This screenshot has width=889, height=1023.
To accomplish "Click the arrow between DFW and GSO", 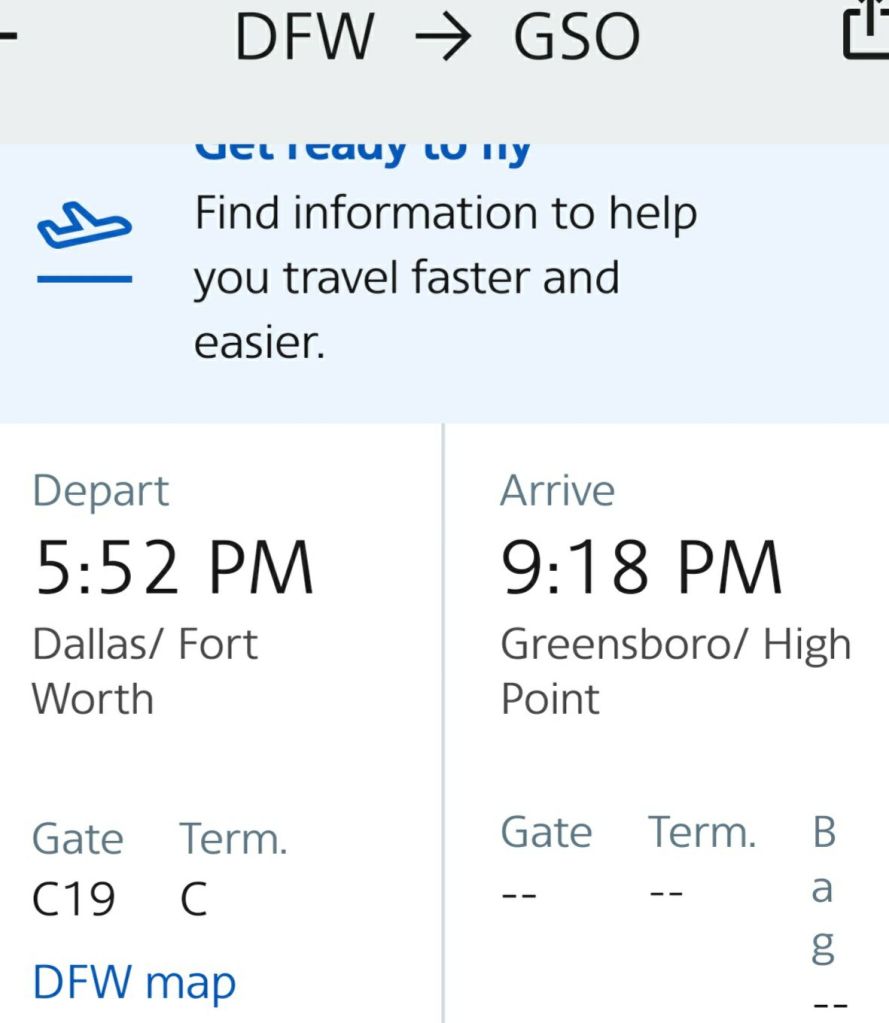I will click(x=444, y=38).
